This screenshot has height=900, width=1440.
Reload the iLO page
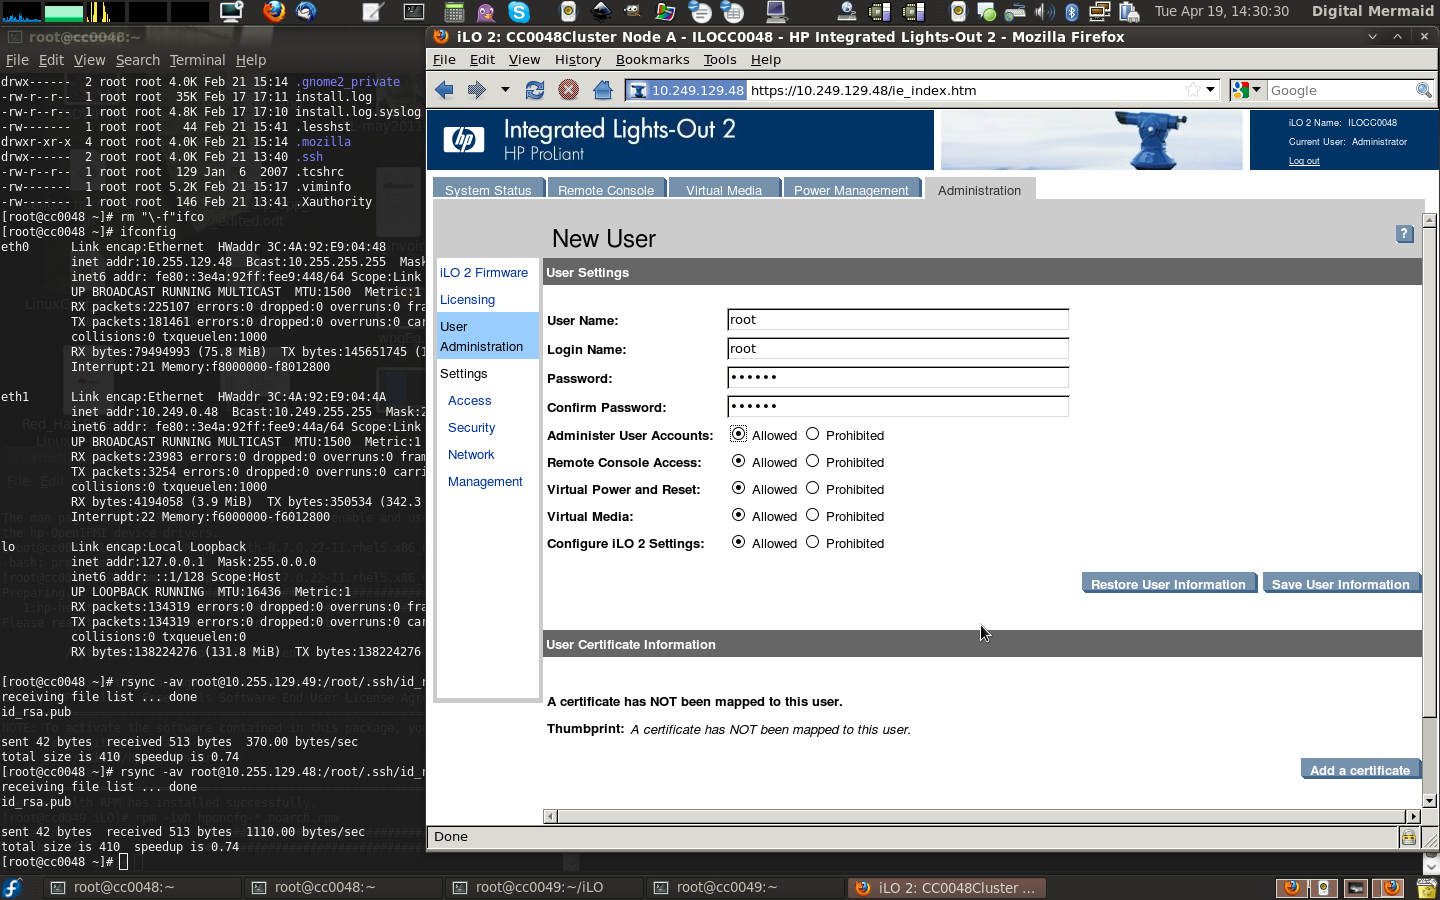point(535,90)
